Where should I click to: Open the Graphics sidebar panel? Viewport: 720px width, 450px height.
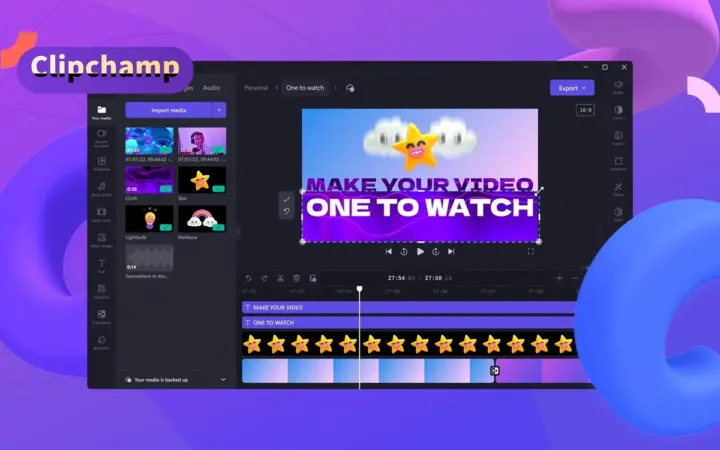point(101,291)
